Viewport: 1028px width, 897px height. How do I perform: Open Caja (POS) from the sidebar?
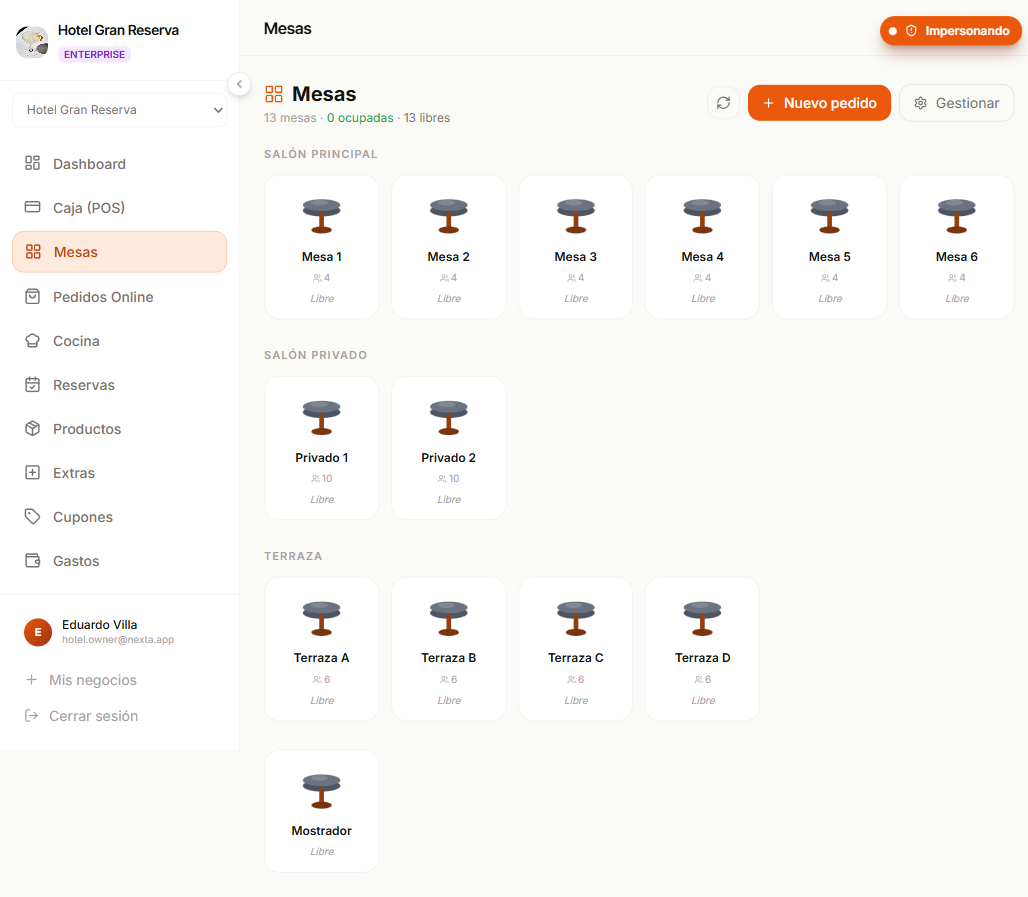point(119,208)
